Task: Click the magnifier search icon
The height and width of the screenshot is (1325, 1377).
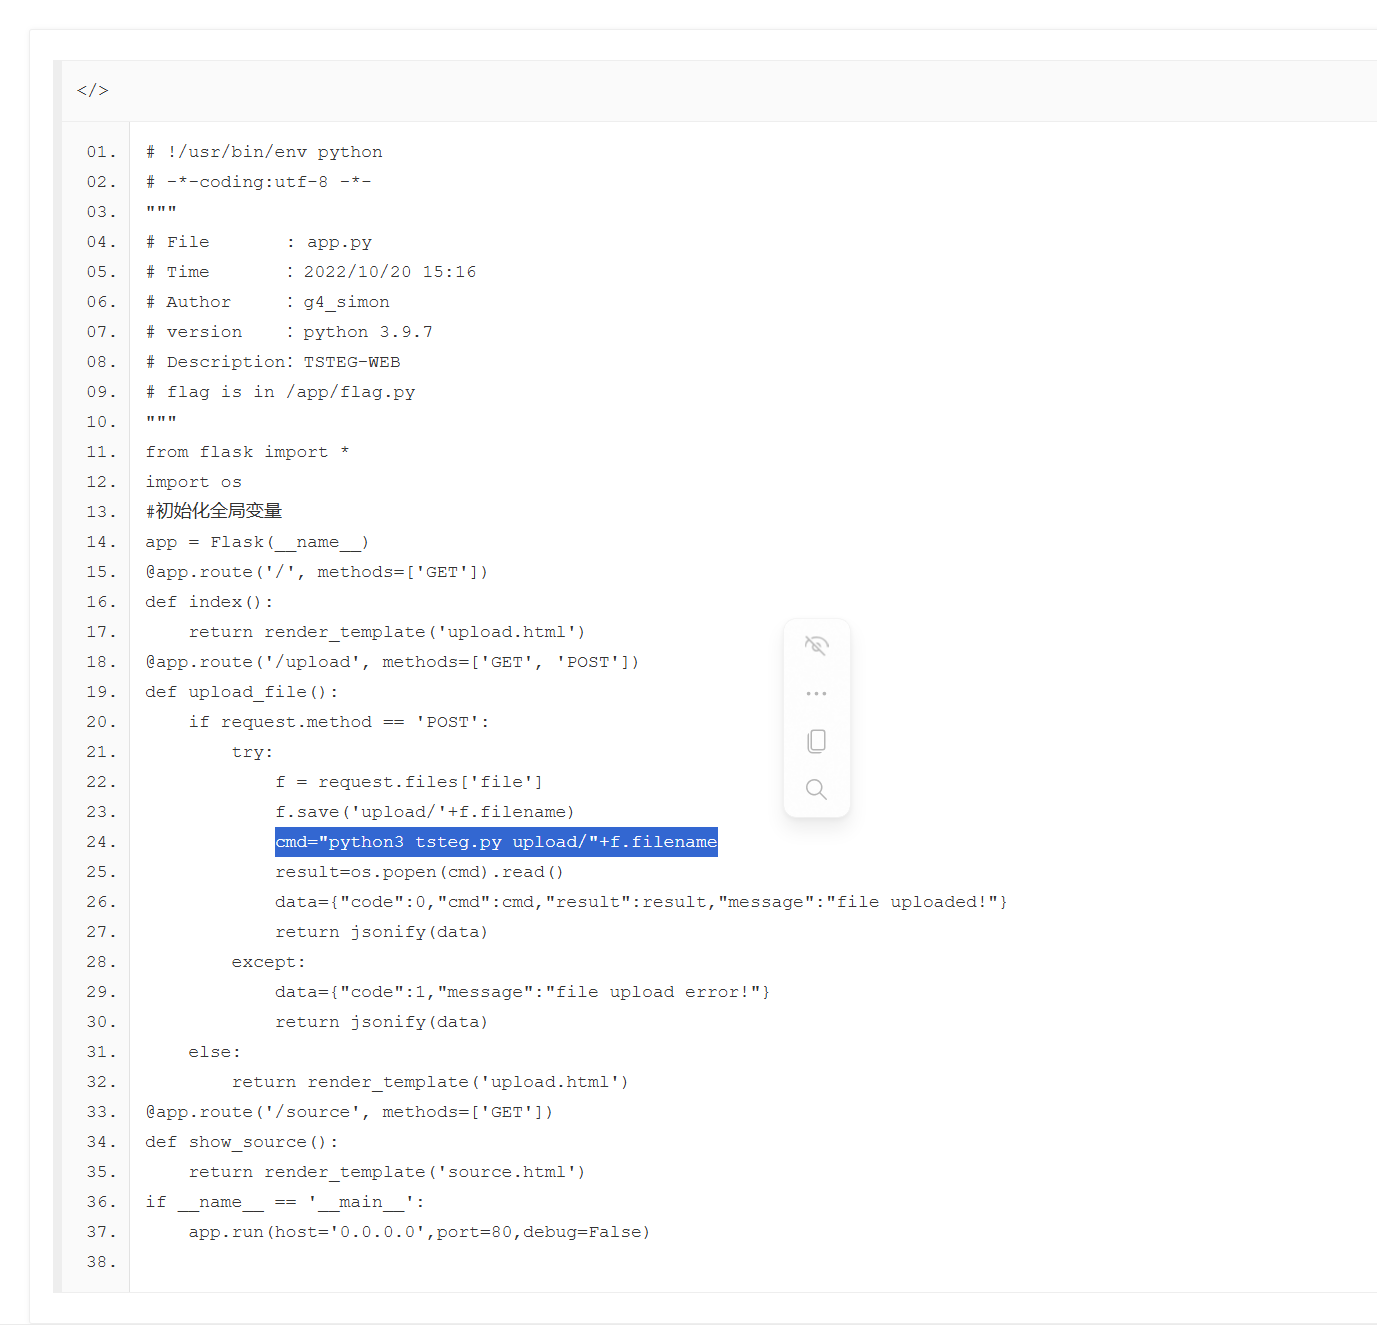Action: (x=816, y=789)
